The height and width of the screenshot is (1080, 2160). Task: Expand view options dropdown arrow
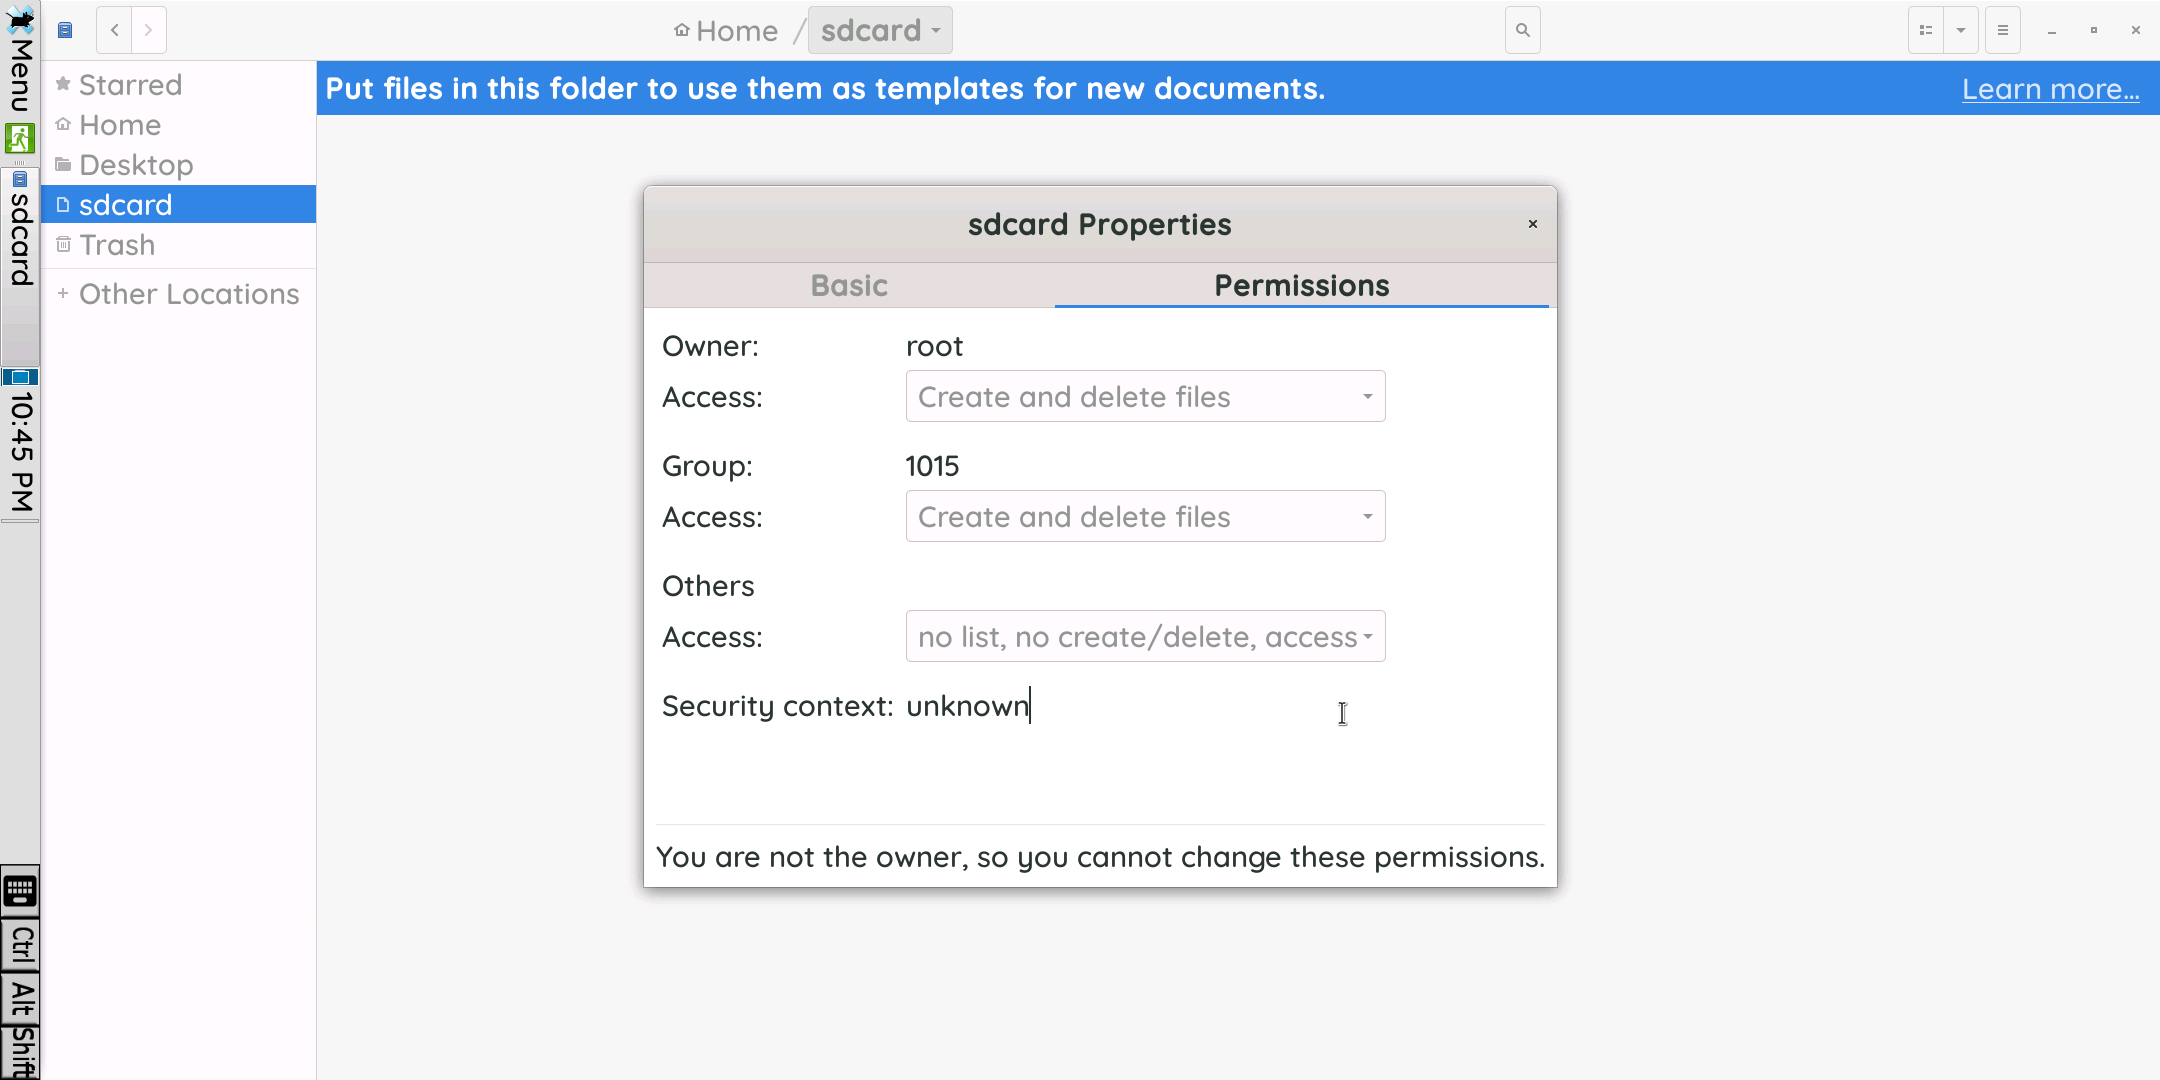(1961, 30)
